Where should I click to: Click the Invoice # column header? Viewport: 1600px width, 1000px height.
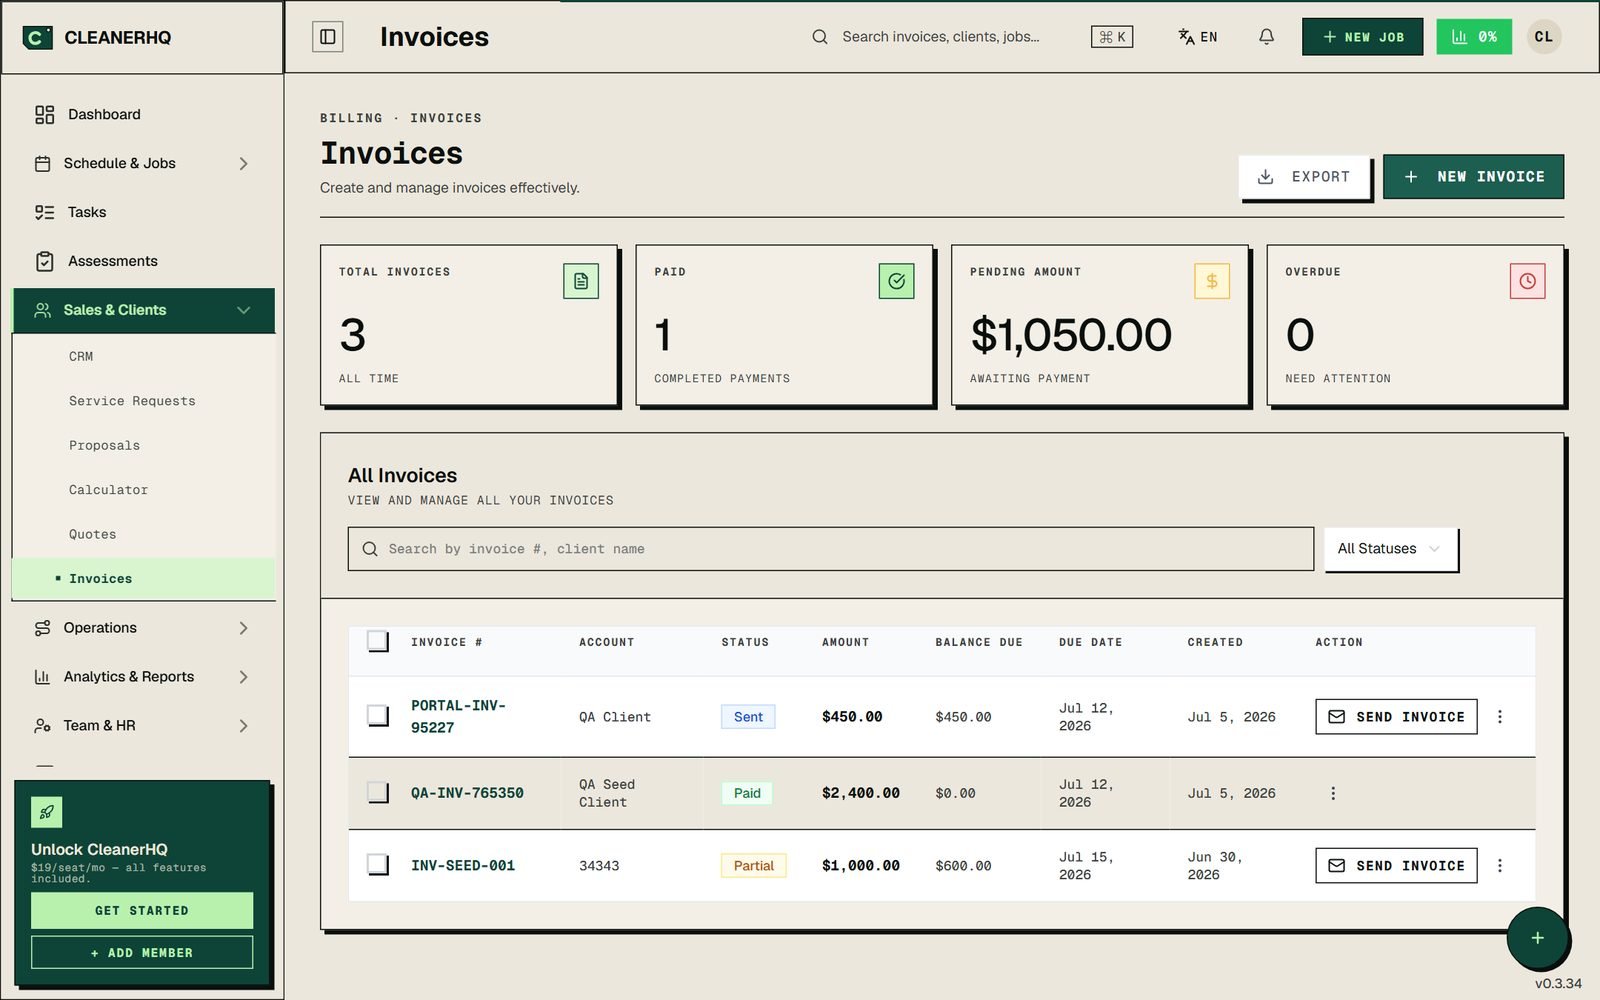coord(447,642)
